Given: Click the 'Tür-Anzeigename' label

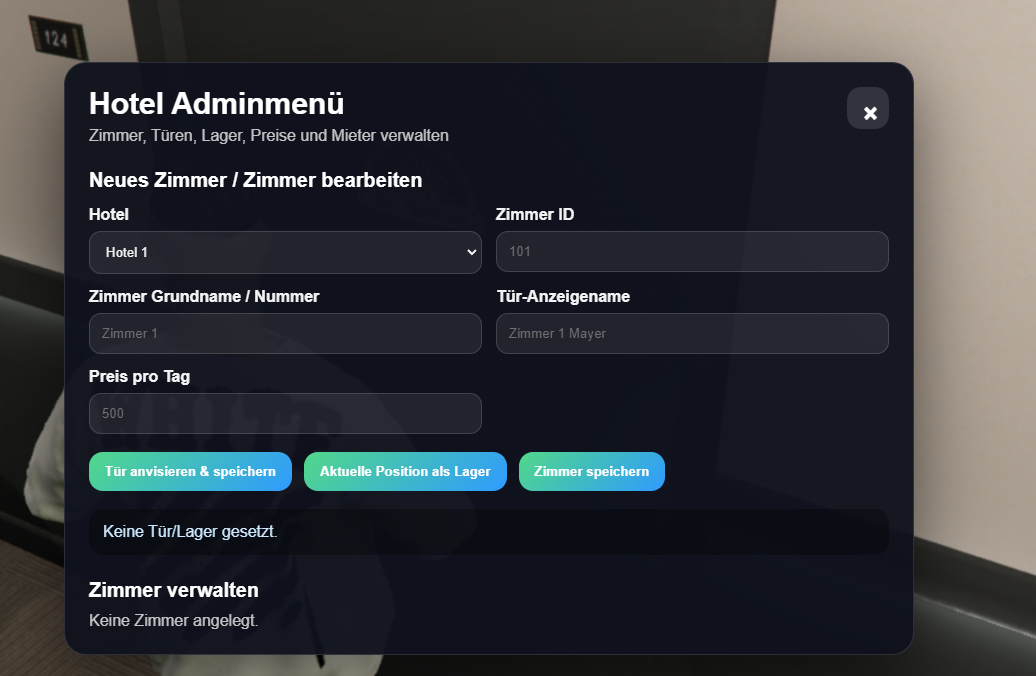Looking at the screenshot, I should point(563,297).
